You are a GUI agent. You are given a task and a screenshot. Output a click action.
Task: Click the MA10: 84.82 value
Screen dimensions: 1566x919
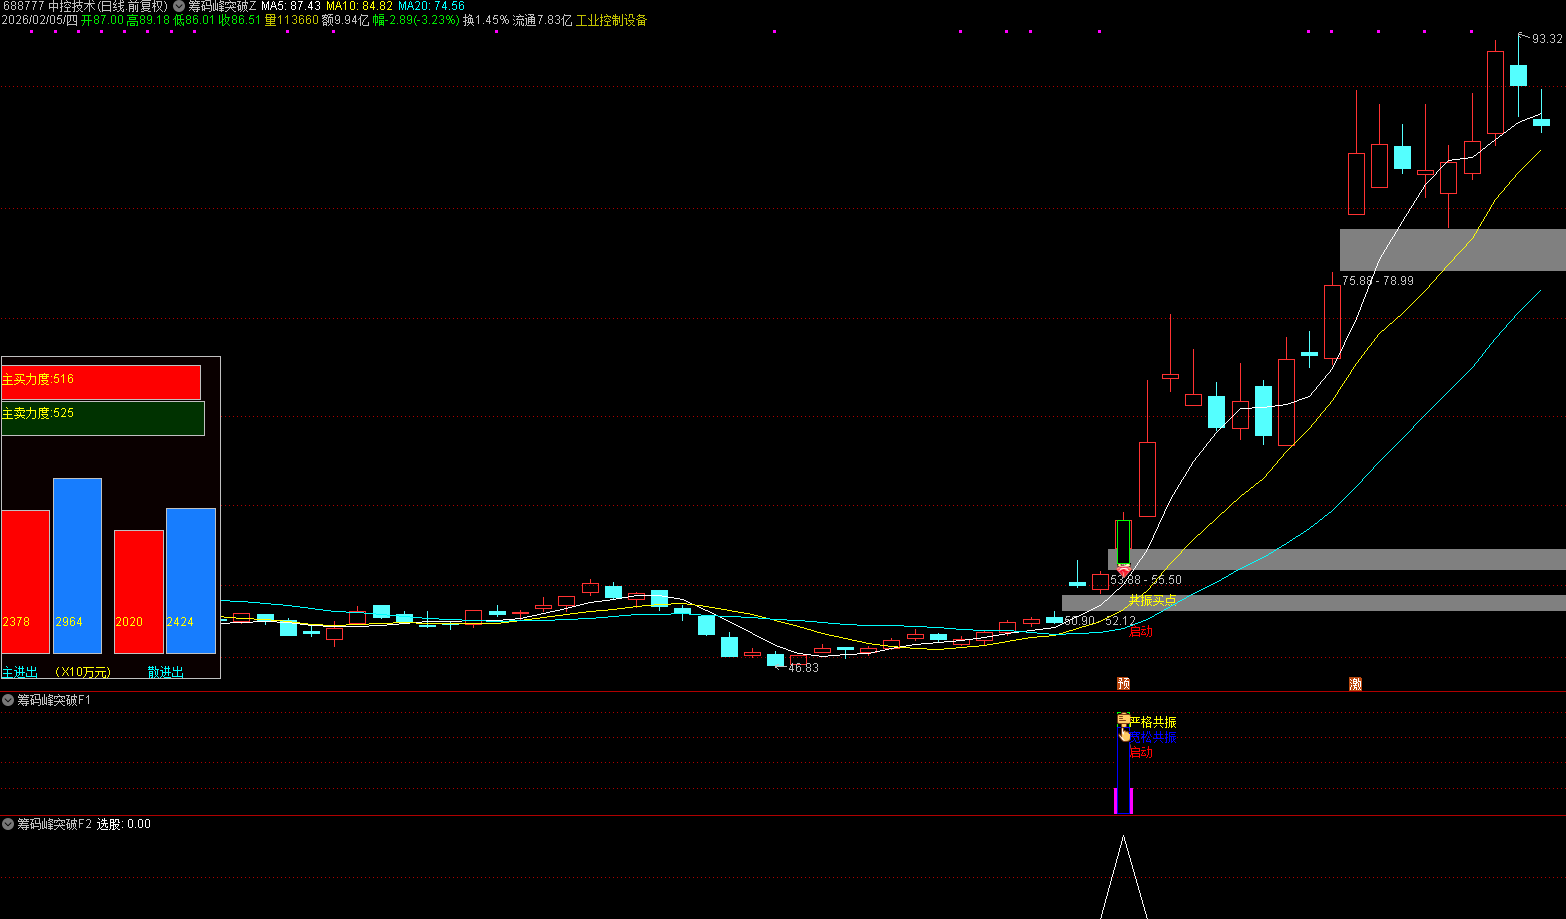pos(360,6)
